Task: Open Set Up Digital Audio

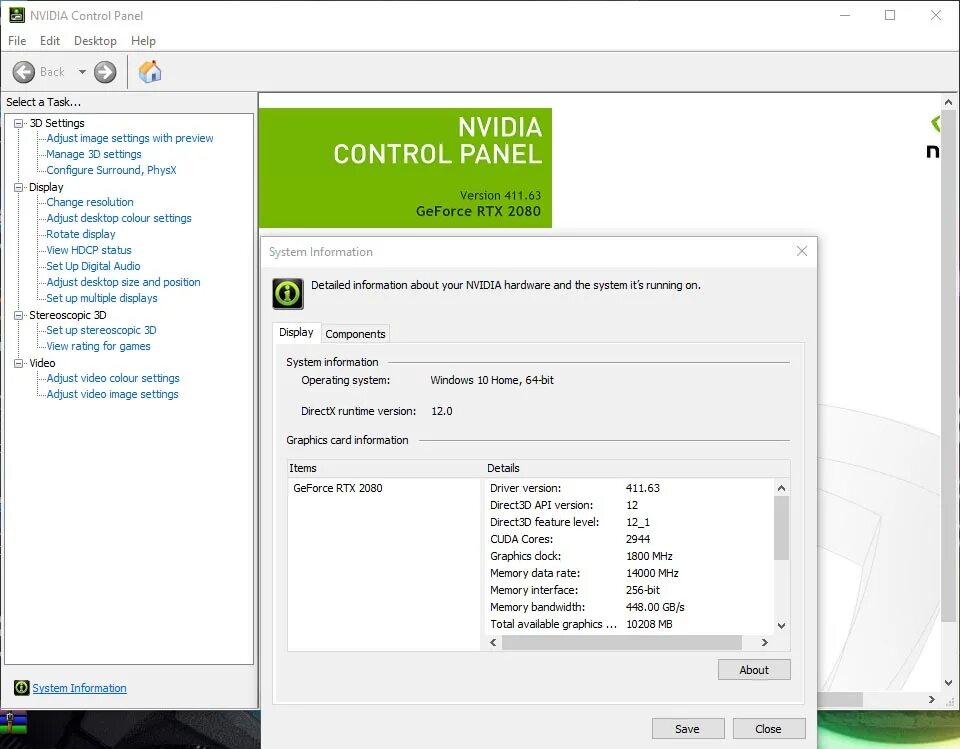Action: coord(93,266)
